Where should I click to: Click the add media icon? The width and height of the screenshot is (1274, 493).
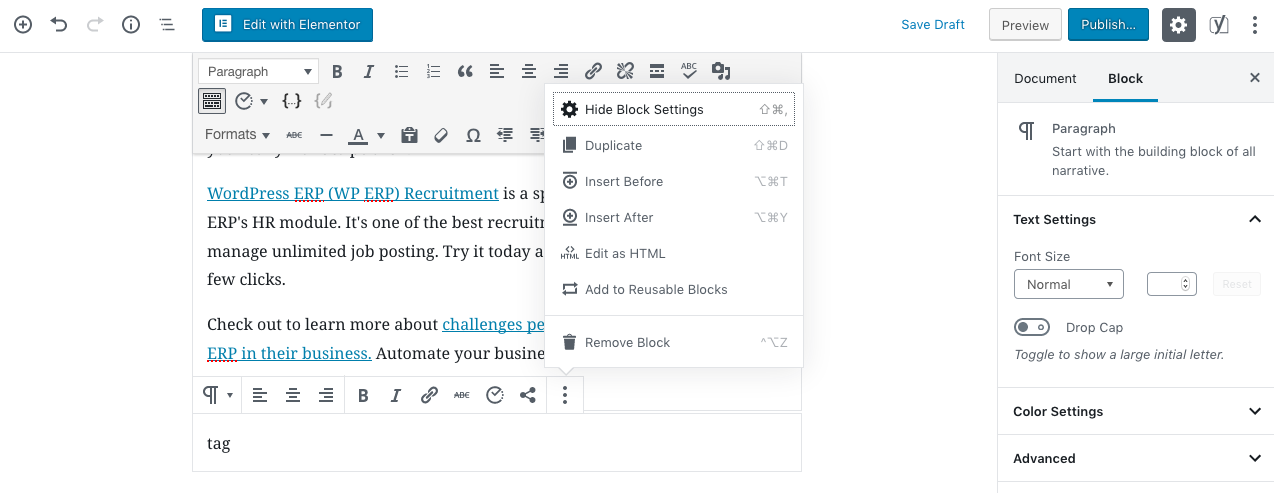(721, 71)
